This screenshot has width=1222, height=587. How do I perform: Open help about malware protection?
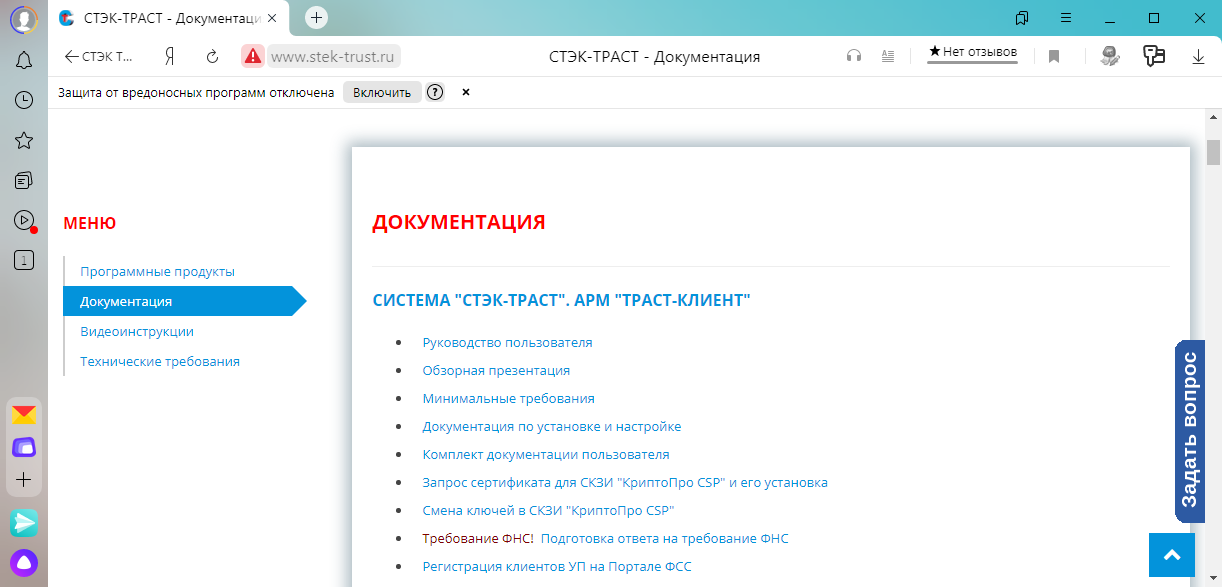pos(435,92)
